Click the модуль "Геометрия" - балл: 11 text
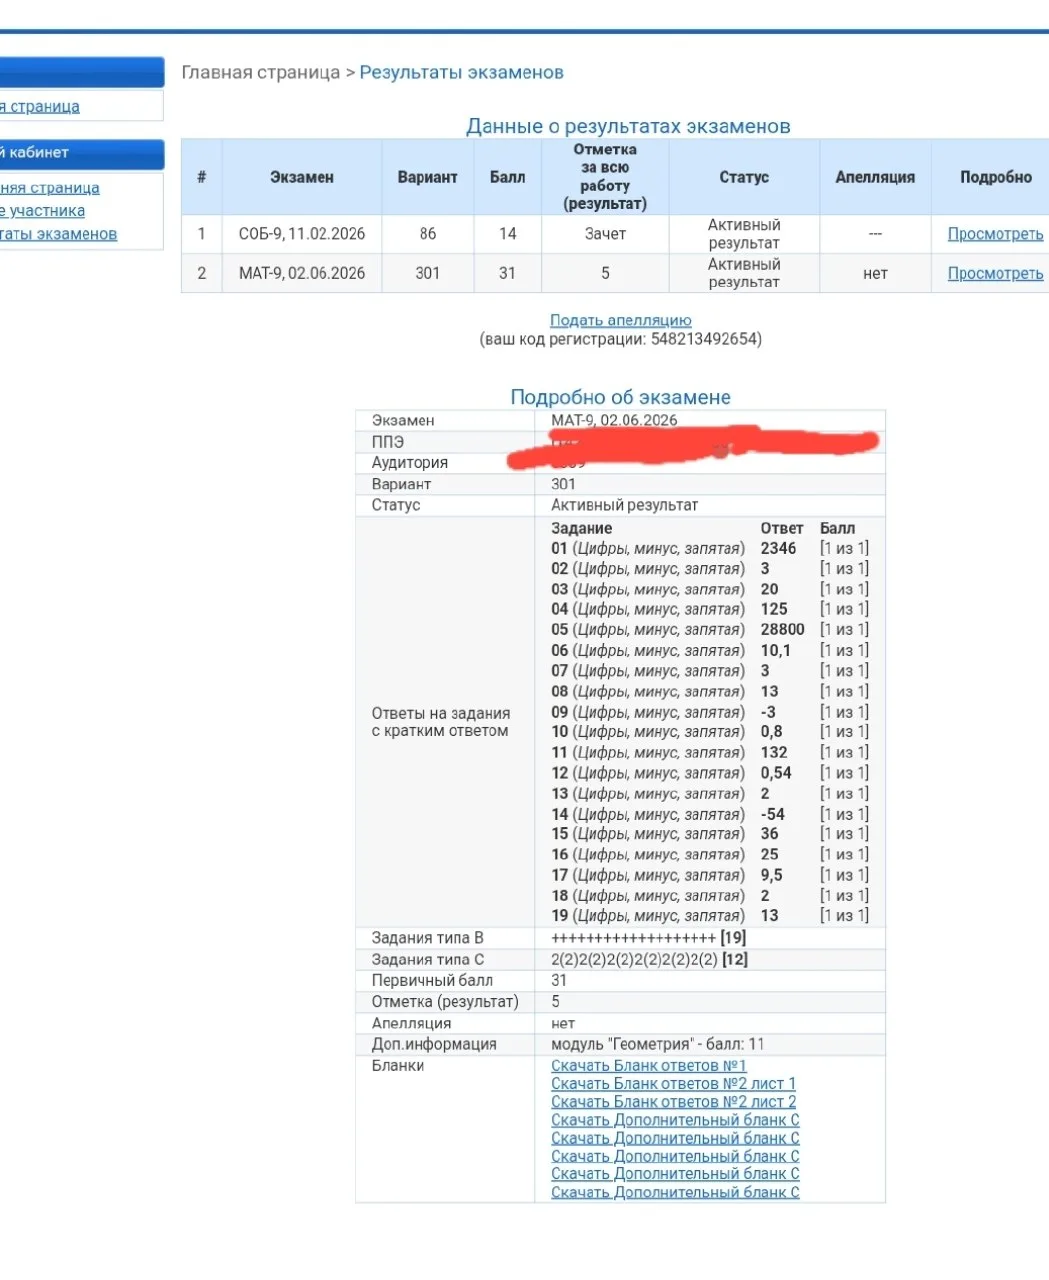 click(658, 1044)
